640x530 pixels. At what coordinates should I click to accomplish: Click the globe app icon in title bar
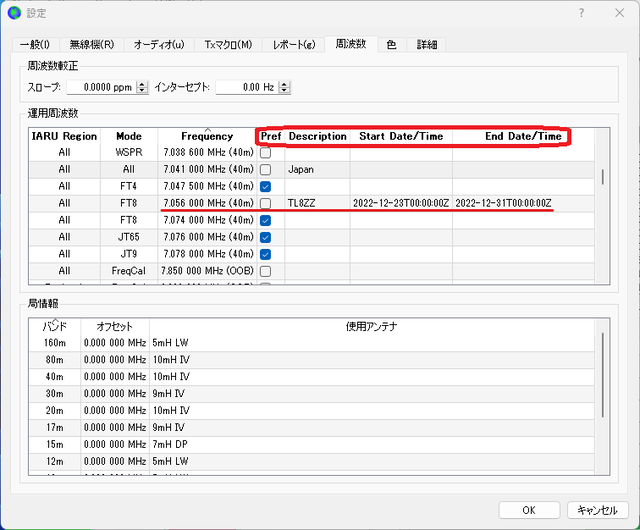[x=14, y=13]
